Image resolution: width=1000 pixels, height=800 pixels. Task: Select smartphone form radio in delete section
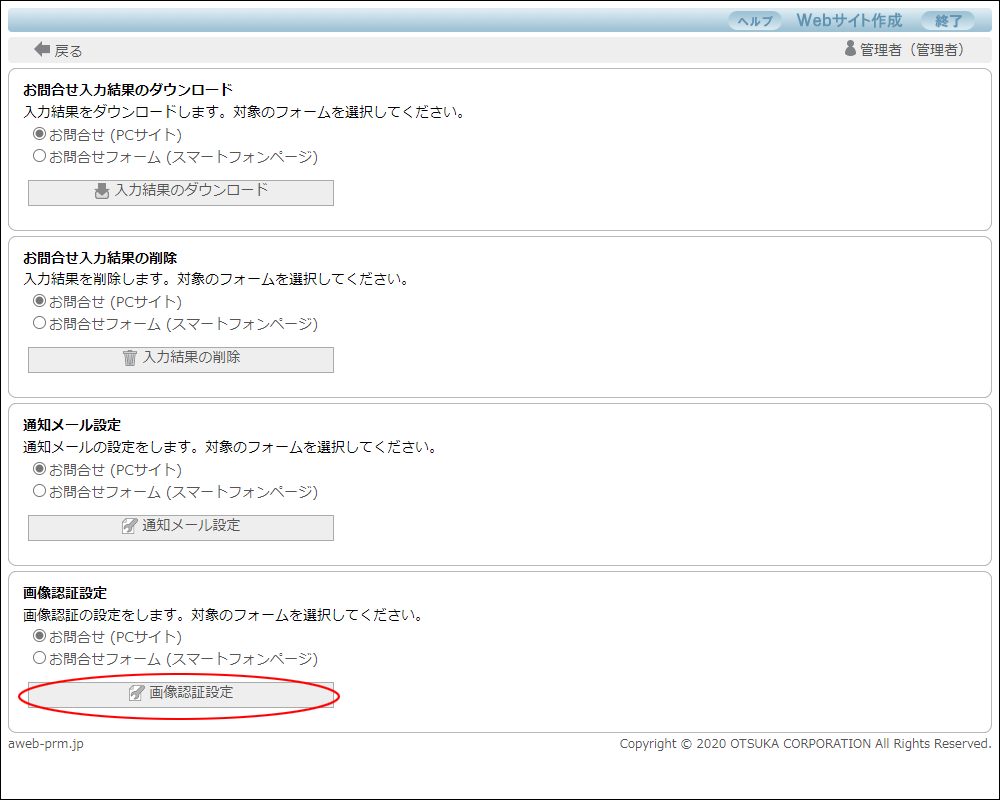[x=40, y=323]
